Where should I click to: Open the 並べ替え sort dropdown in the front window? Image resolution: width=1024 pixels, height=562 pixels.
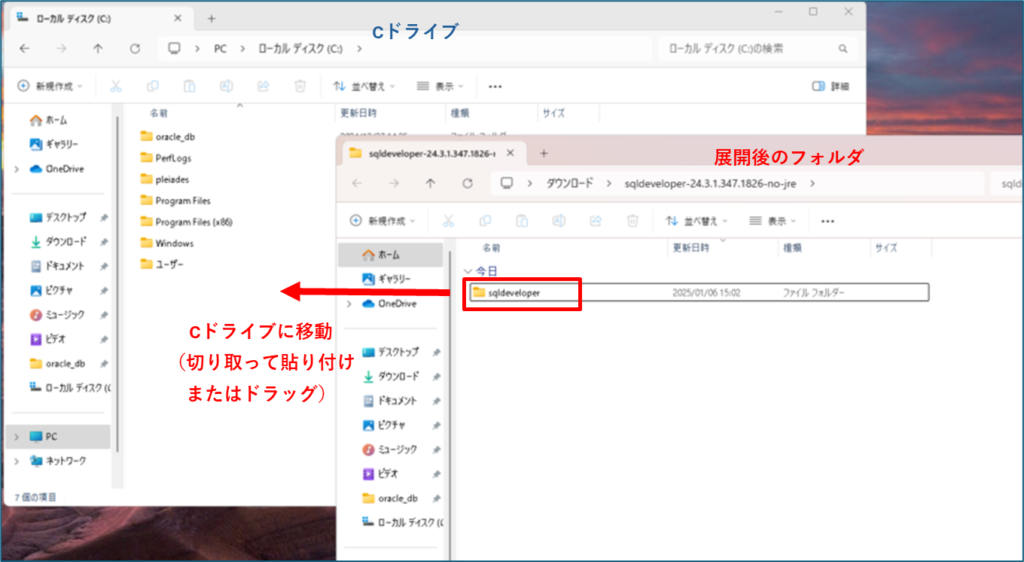[699, 221]
